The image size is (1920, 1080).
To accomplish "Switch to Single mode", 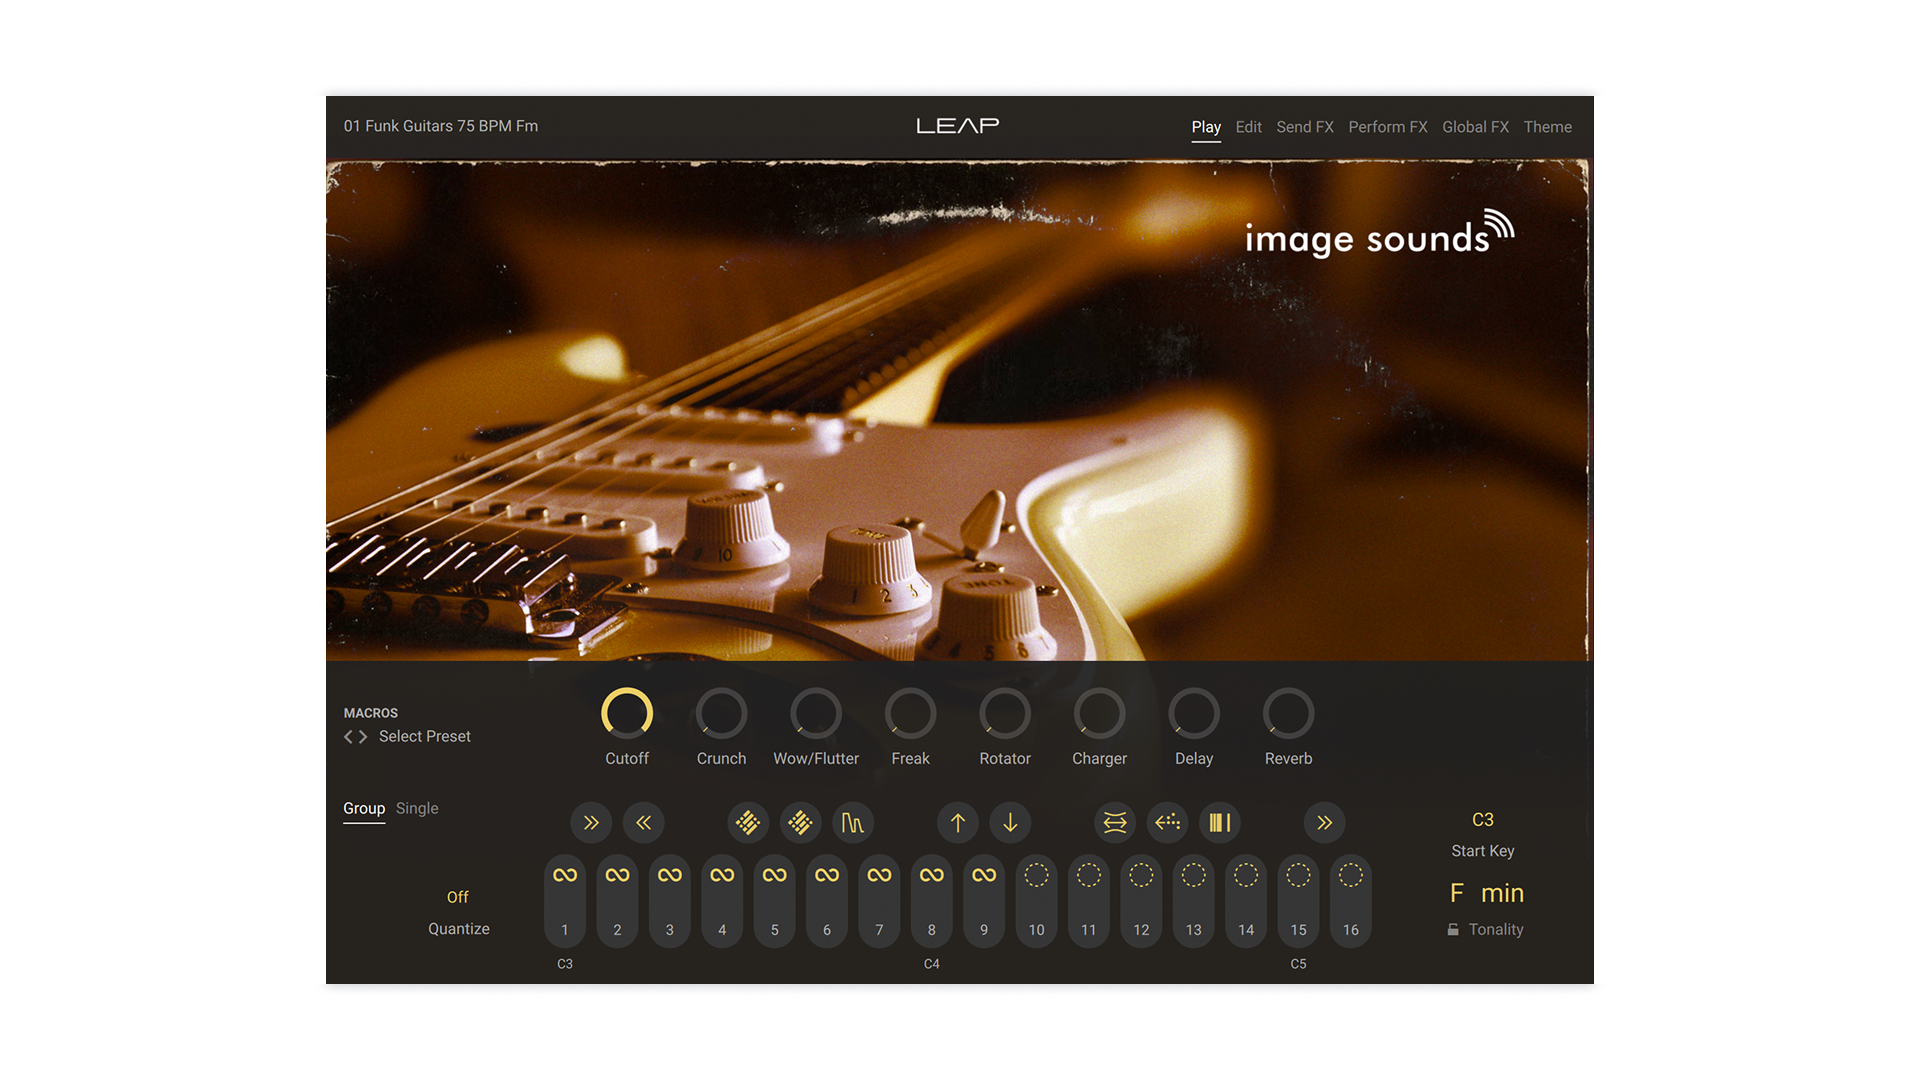I will (x=417, y=808).
